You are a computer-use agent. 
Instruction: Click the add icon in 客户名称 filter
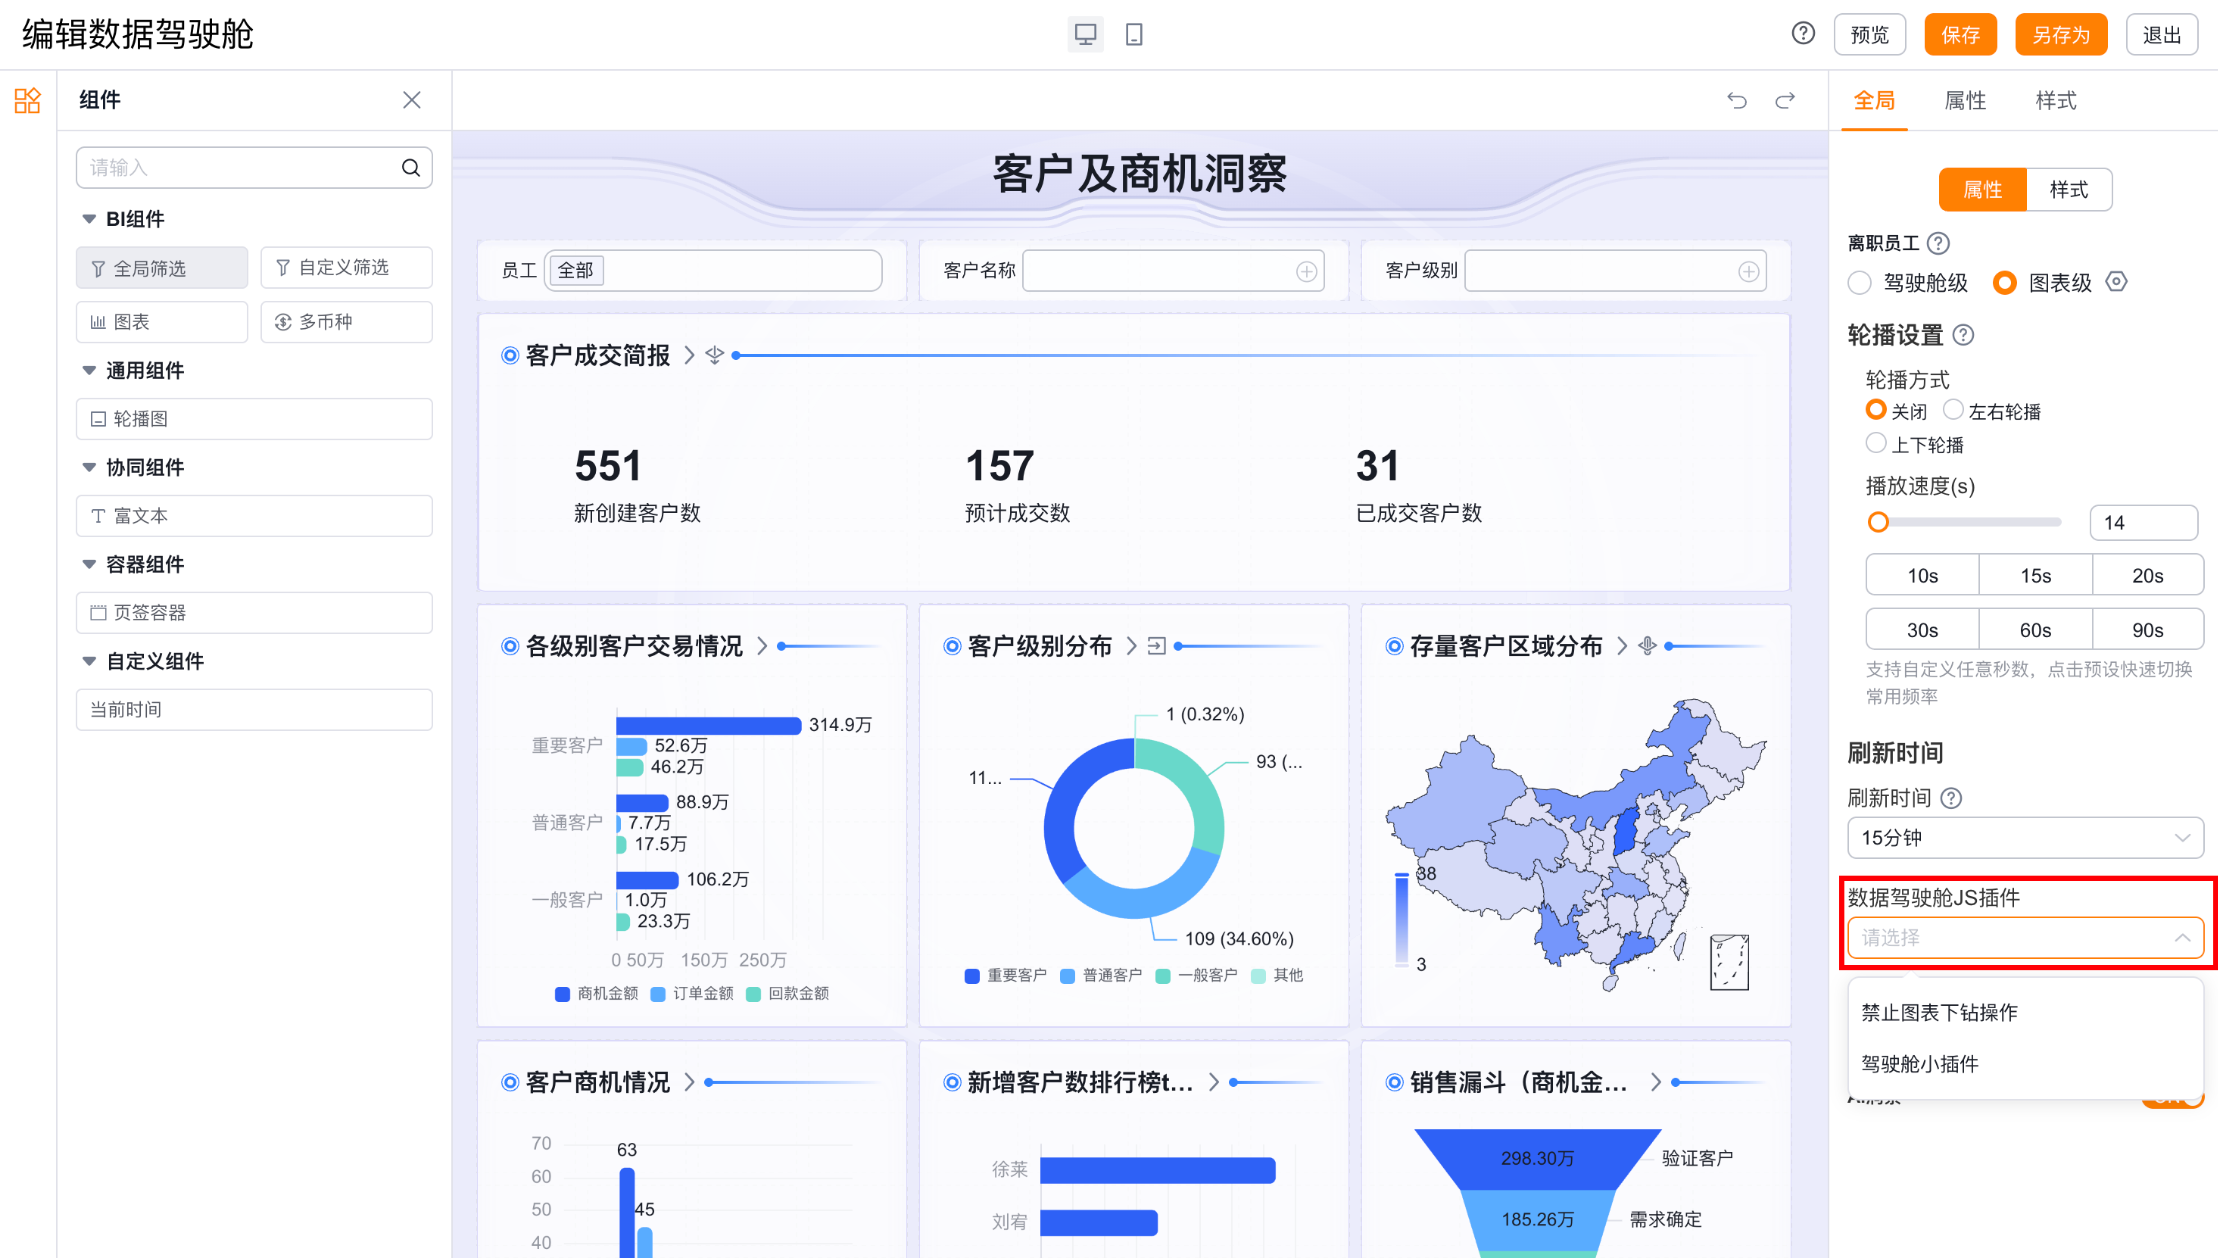coord(1306,272)
